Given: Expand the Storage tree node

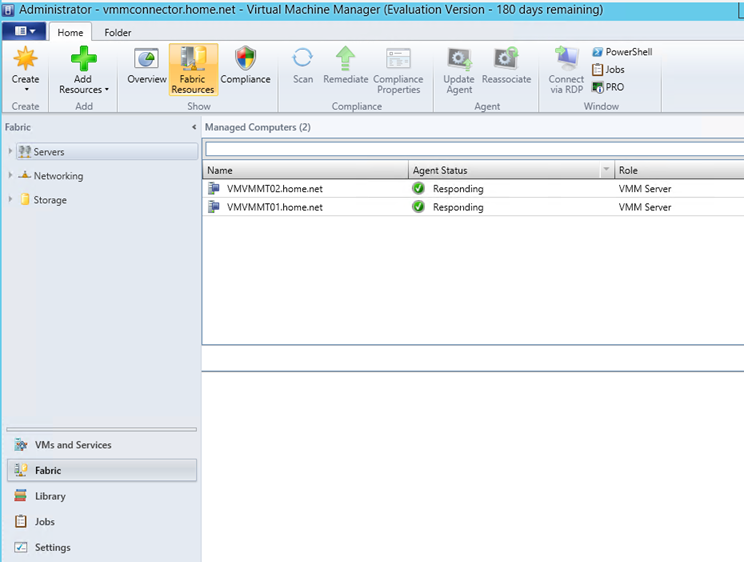Looking at the screenshot, I should point(10,199).
